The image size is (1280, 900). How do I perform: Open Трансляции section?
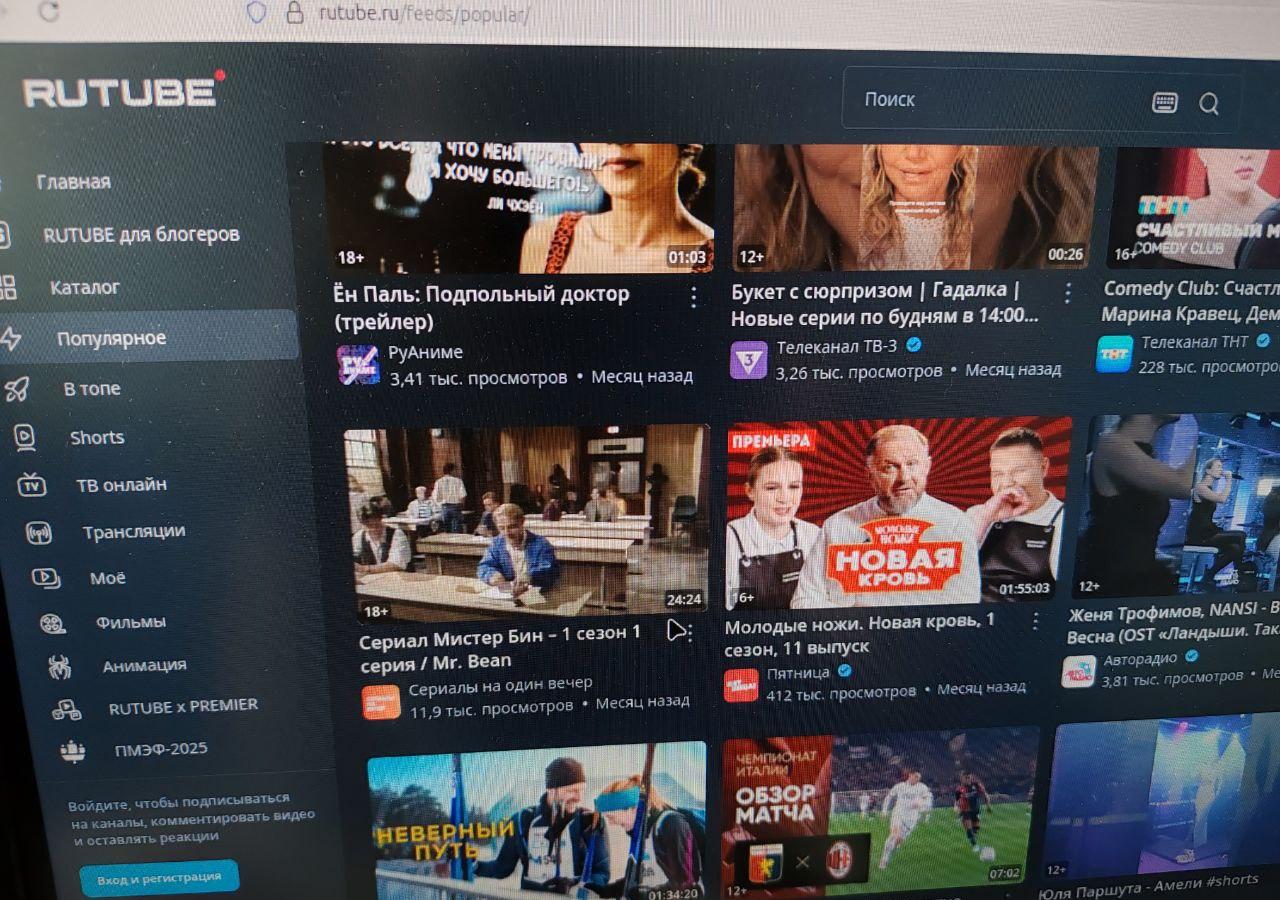(x=134, y=532)
